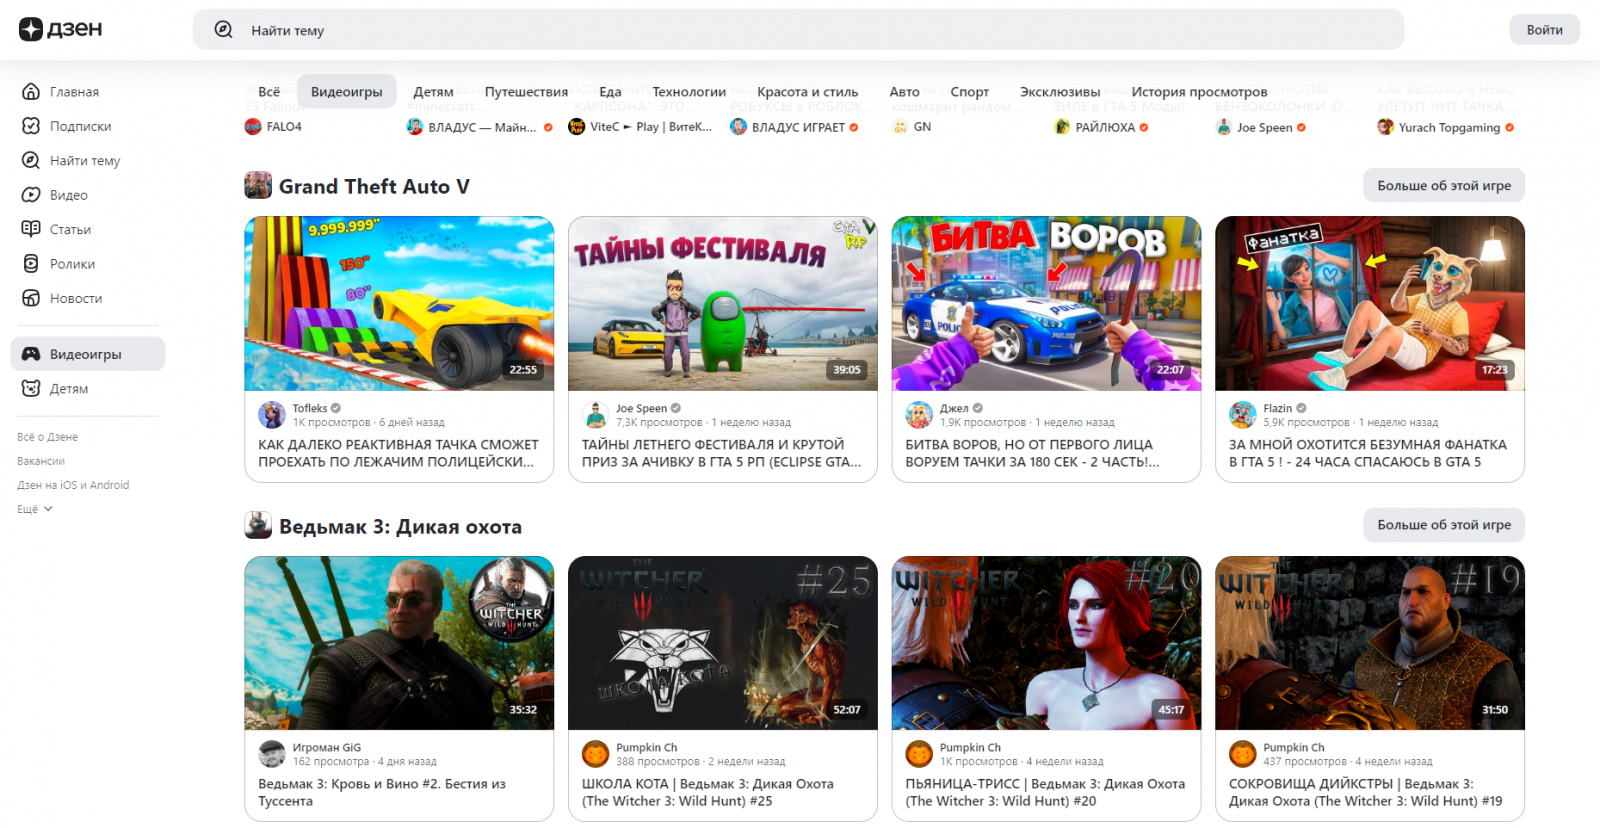The height and width of the screenshot is (828, 1600).
Task: Expand the Ещё menu in the sidebar
Action: click(x=35, y=509)
